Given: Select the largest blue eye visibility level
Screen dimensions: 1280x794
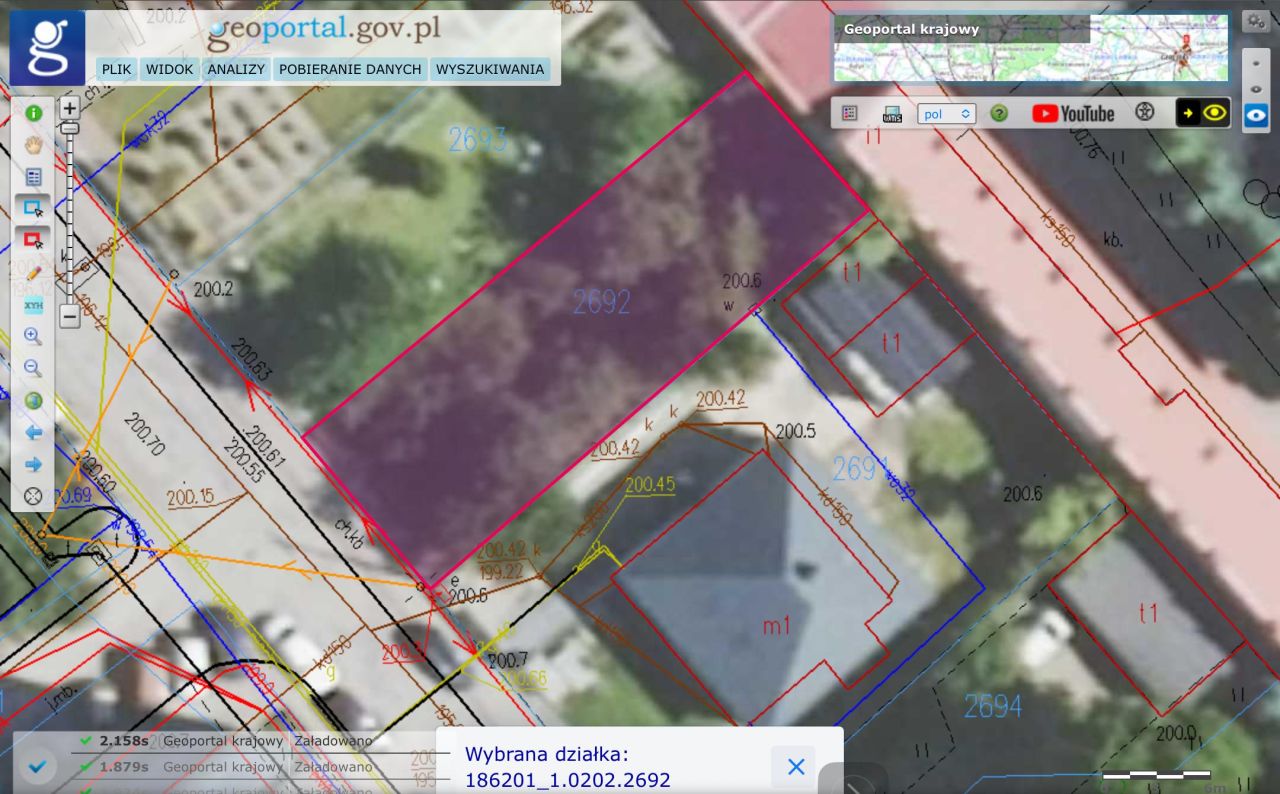Looking at the screenshot, I should click(x=1255, y=116).
